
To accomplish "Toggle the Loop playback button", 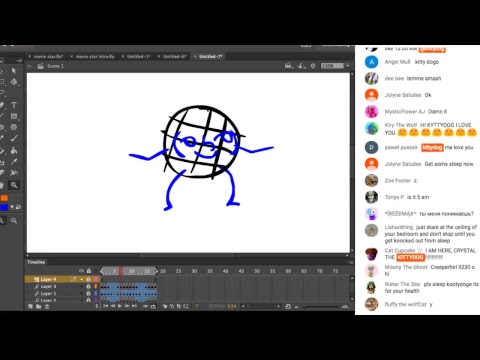I will [153, 306].
